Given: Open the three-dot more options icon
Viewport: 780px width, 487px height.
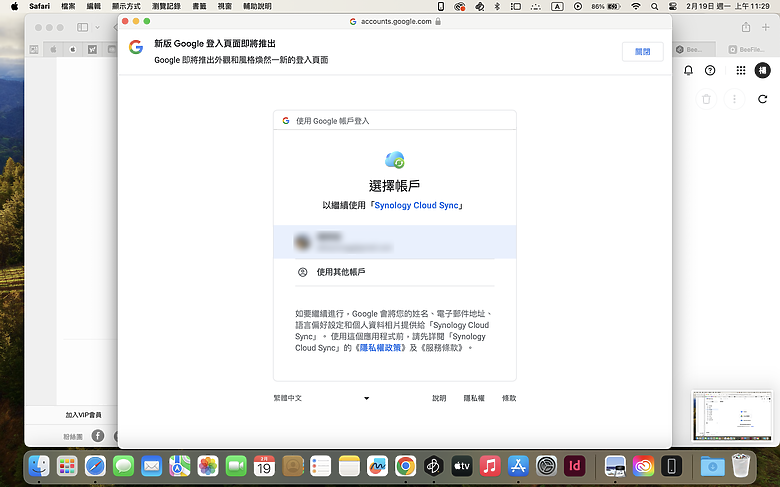Looking at the screenshot, I should pos(734,99).
